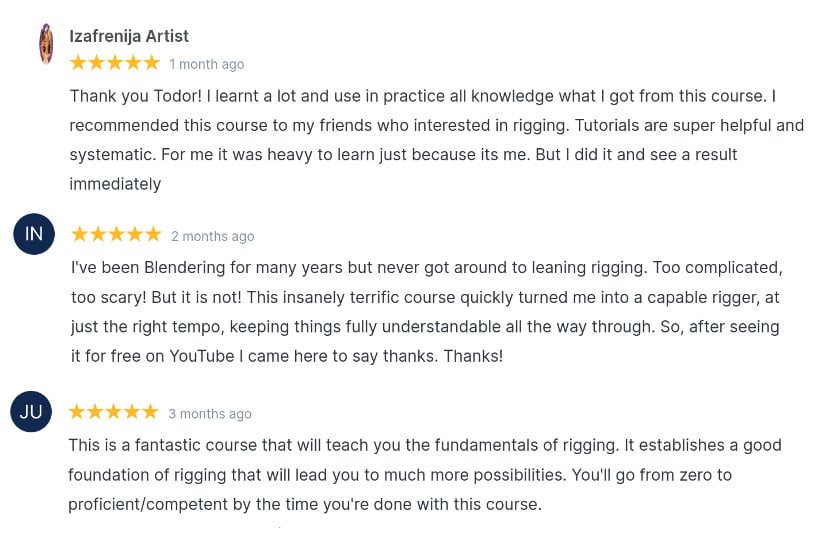Viewport: 832px width, 550px height.
Task: Click the '3 months ago' timestamp
Action: coord(210,413)
